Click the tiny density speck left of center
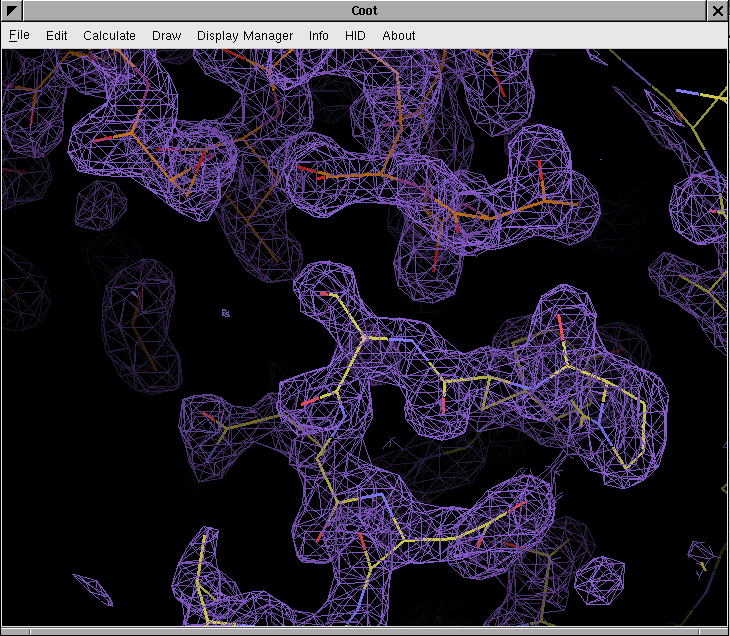This screenshot has width=730, height=636. pos(226,313)
